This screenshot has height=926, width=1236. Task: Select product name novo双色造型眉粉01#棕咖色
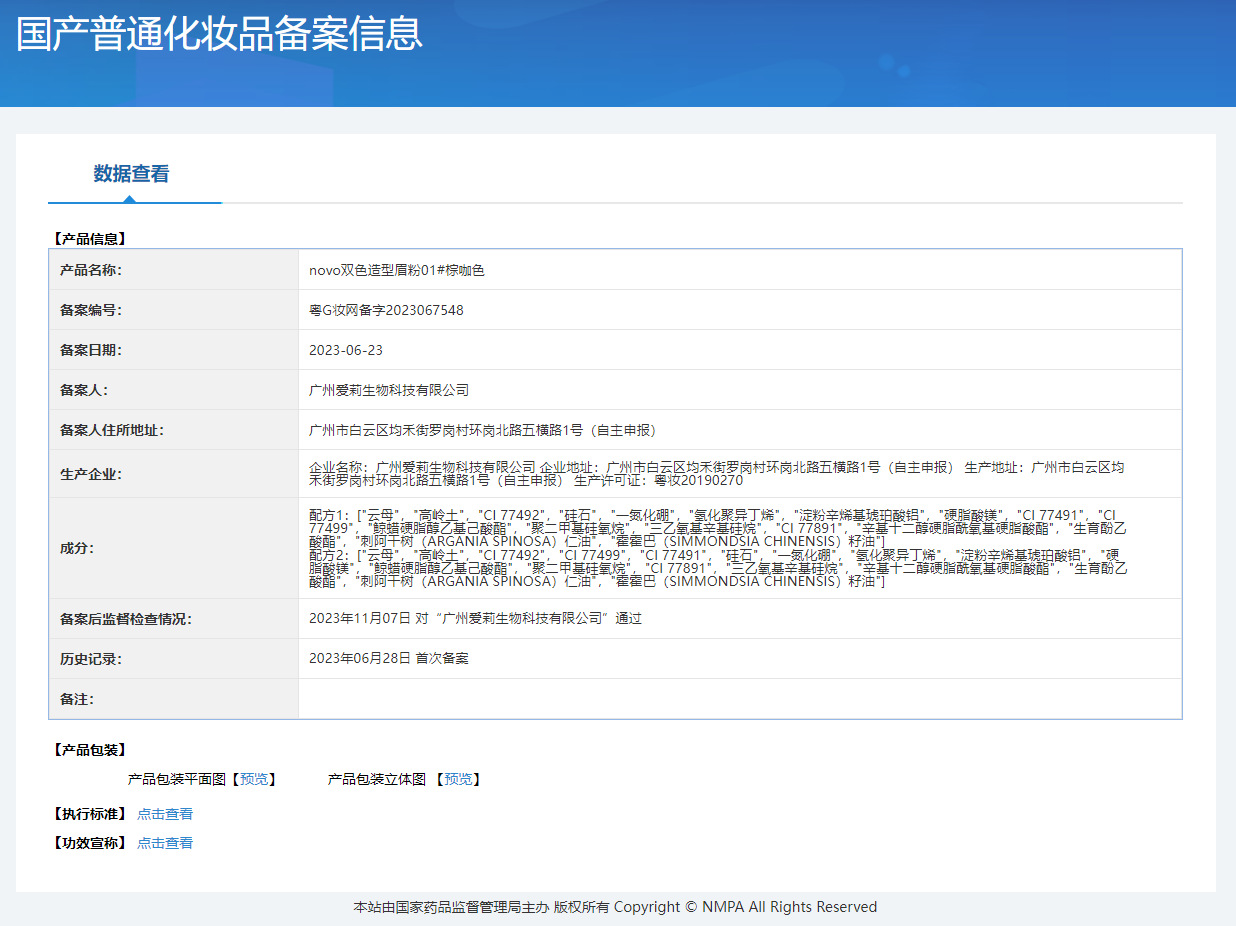397,270
